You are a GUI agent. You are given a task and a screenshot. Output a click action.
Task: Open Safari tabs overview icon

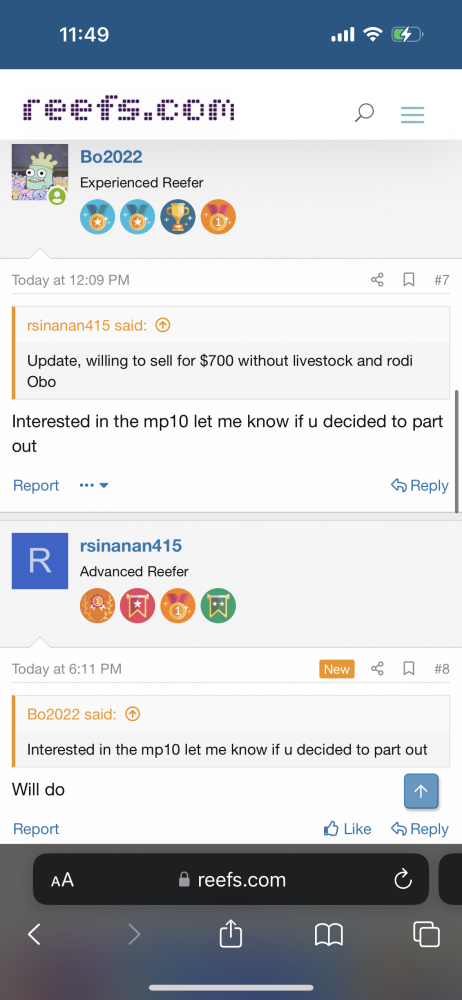tap(426, 935)
